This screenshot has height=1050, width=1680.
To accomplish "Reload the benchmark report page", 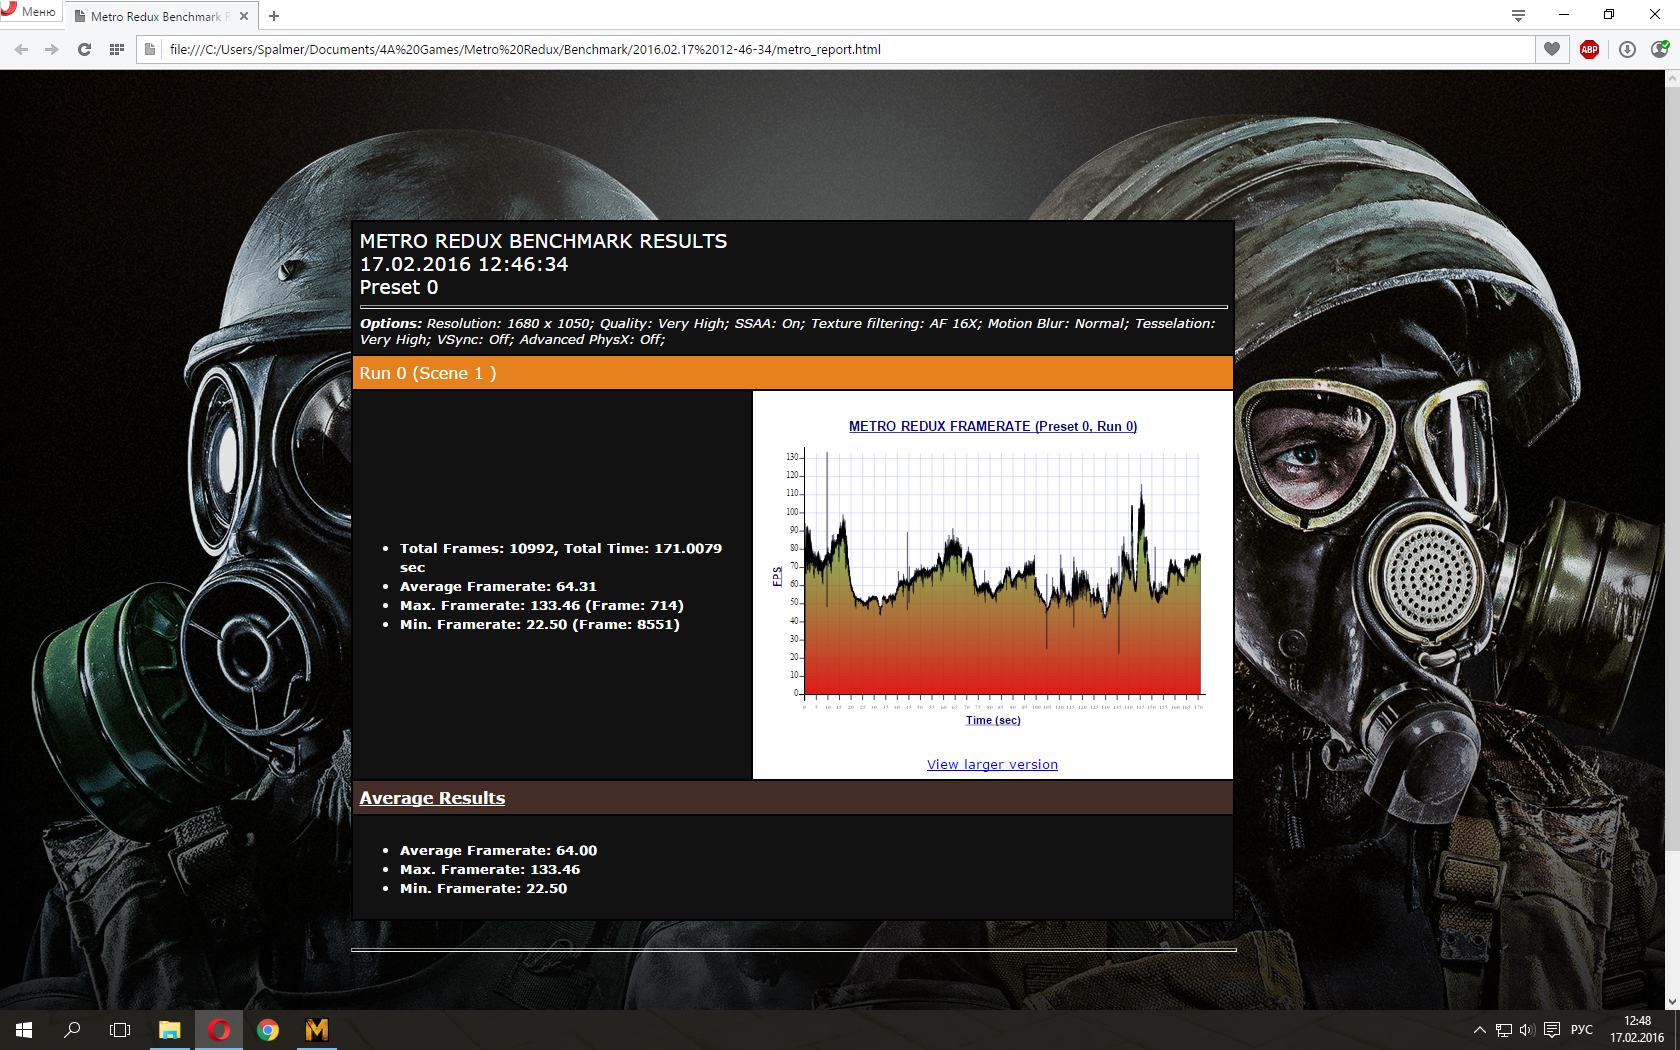I will point(84,49).
